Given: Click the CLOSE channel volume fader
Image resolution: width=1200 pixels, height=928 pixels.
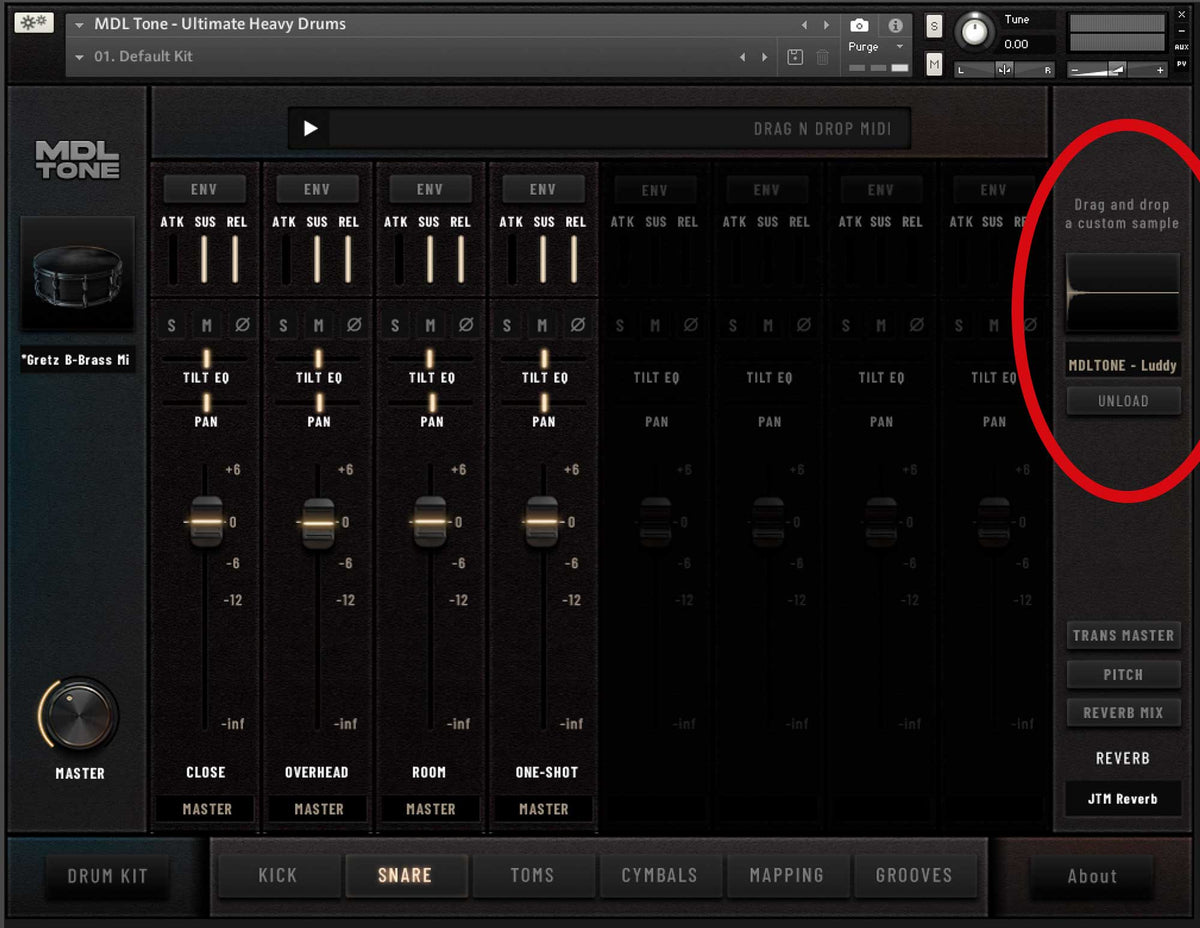Looking at the screenshot, I should [206, 522].
